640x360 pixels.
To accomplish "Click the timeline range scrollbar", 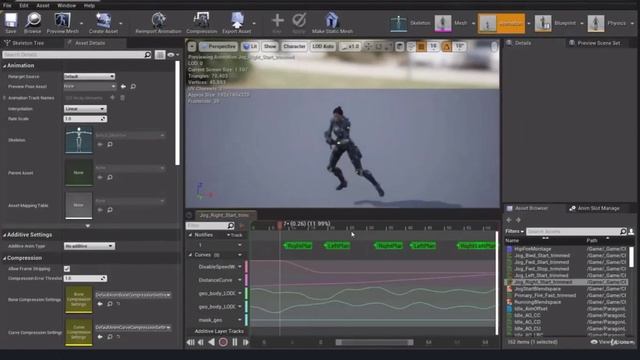I will point(374,342).
